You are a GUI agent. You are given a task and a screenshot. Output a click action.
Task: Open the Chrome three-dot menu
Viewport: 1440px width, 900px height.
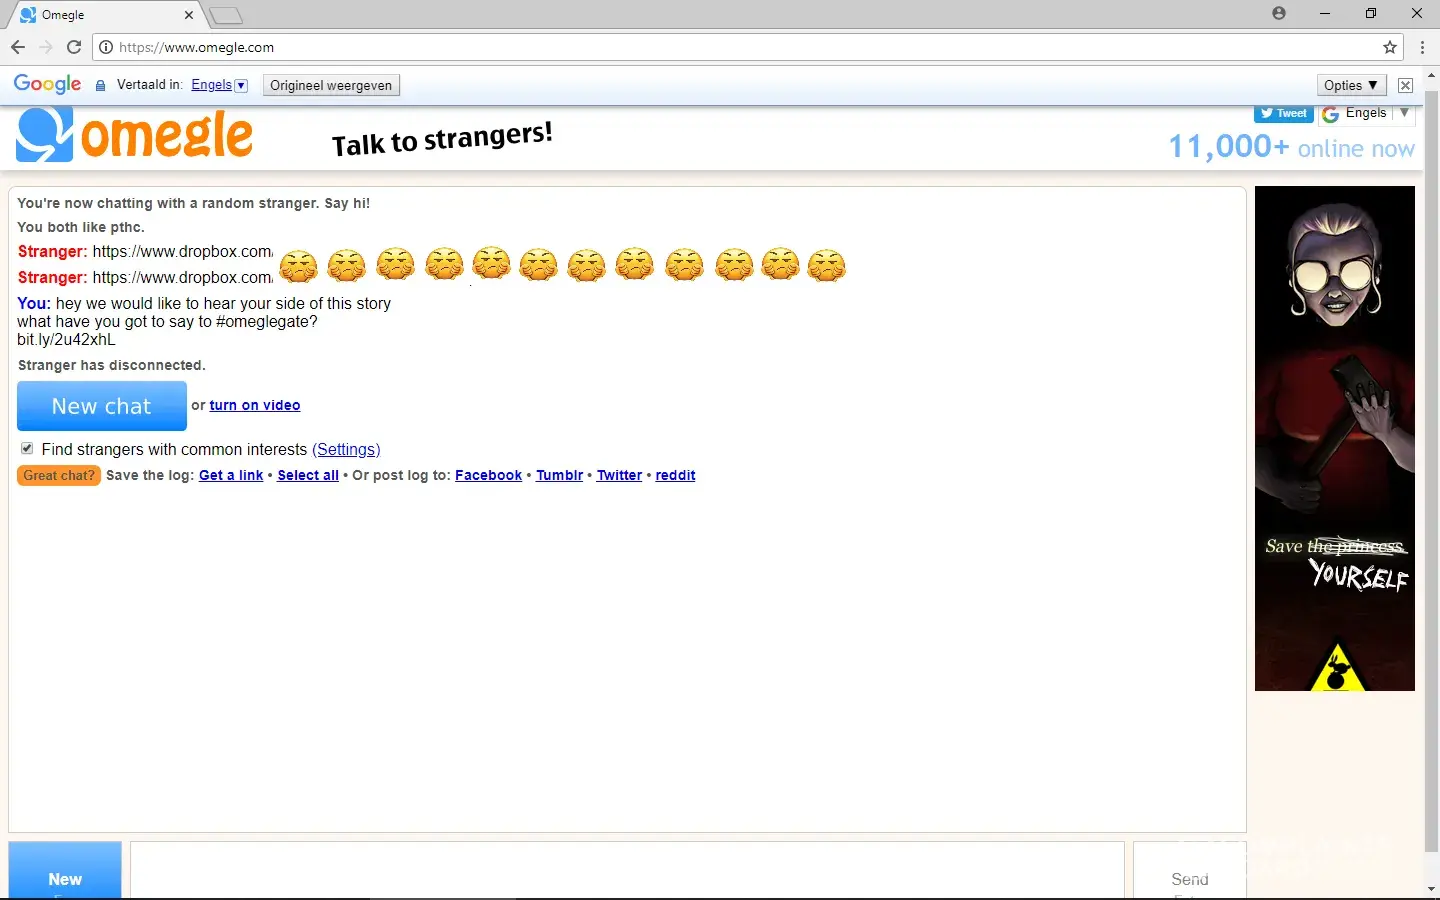coord(1422,47)
